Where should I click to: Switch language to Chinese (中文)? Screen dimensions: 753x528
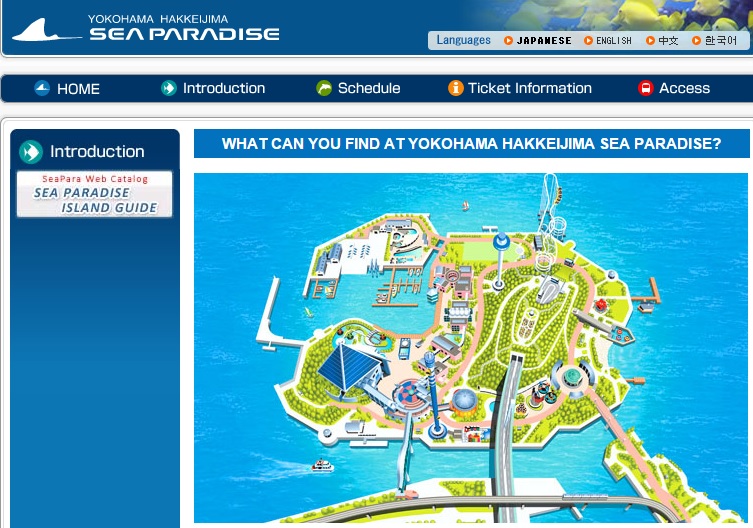point(668,41)
